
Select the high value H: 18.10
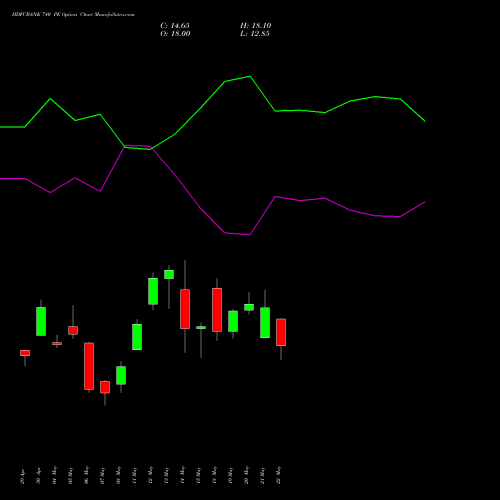point(256,26)
